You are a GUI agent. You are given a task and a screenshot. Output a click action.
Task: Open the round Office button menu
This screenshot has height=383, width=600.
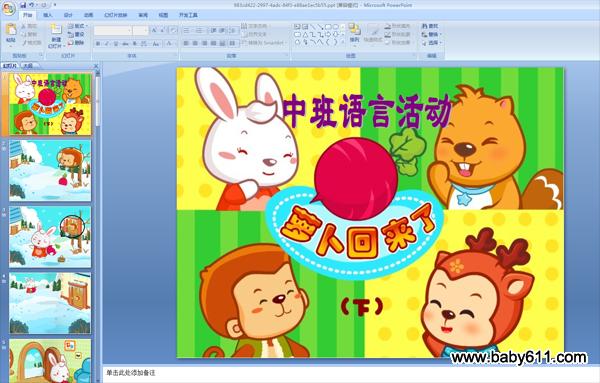pos(8,8)
